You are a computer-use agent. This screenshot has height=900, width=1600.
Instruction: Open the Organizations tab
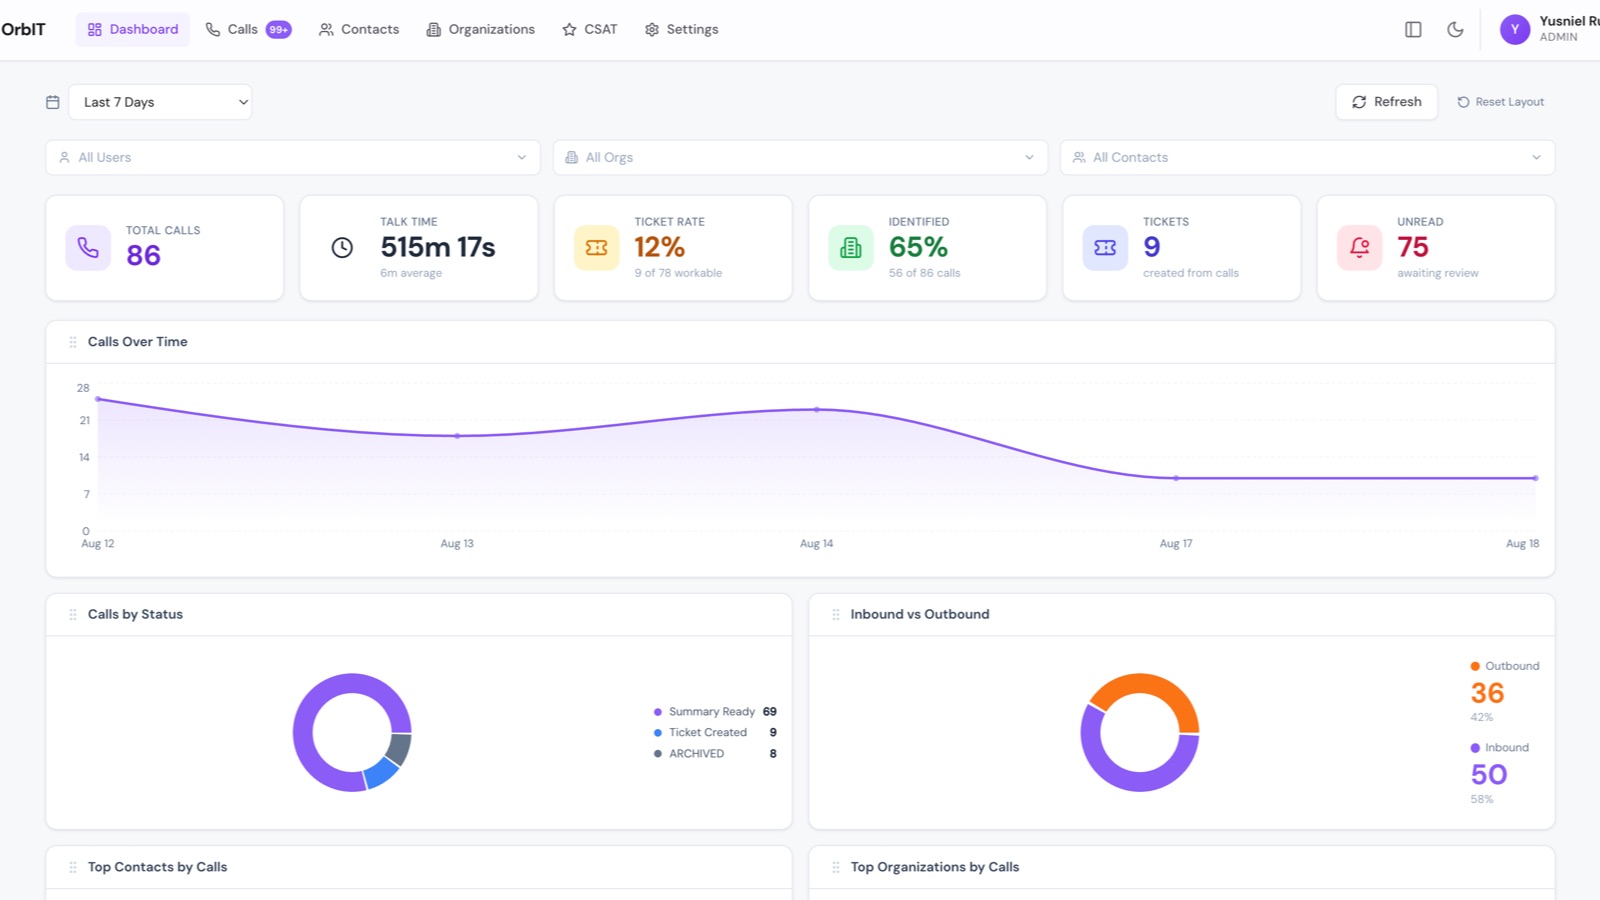[x=481, y=30]
